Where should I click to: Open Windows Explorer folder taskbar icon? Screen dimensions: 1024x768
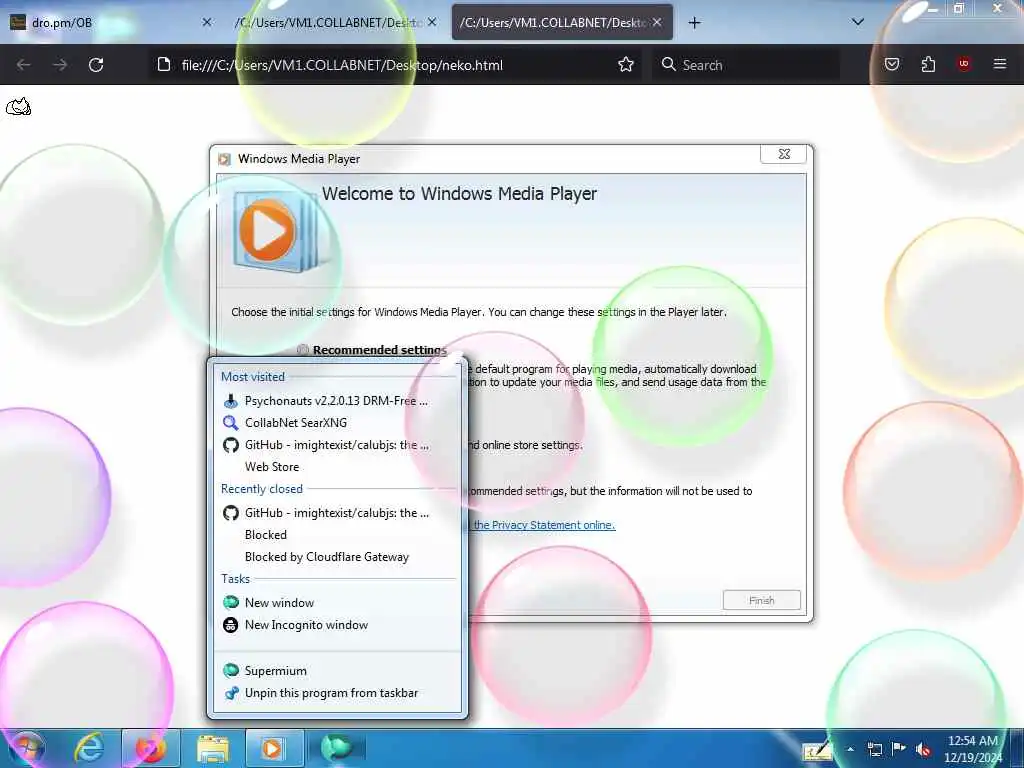coord(213,748)
